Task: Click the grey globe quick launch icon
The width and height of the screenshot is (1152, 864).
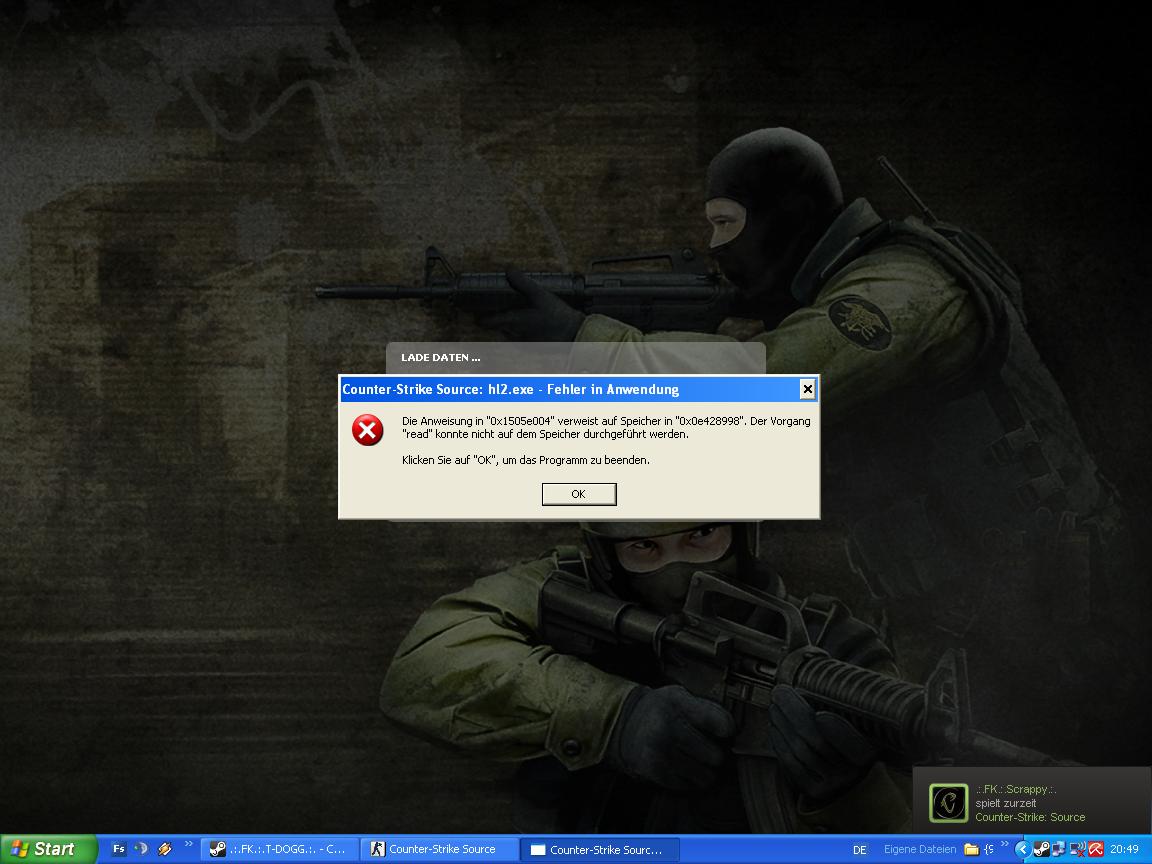Action: coord(141,849)
